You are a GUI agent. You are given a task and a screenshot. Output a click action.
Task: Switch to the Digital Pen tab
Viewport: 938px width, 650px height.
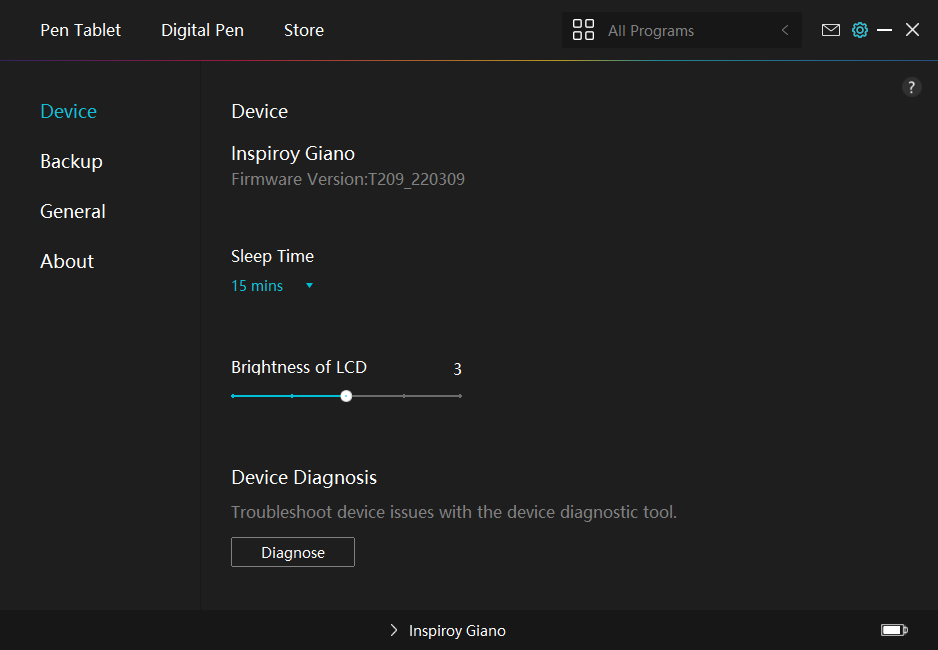(x=202, y=30)
